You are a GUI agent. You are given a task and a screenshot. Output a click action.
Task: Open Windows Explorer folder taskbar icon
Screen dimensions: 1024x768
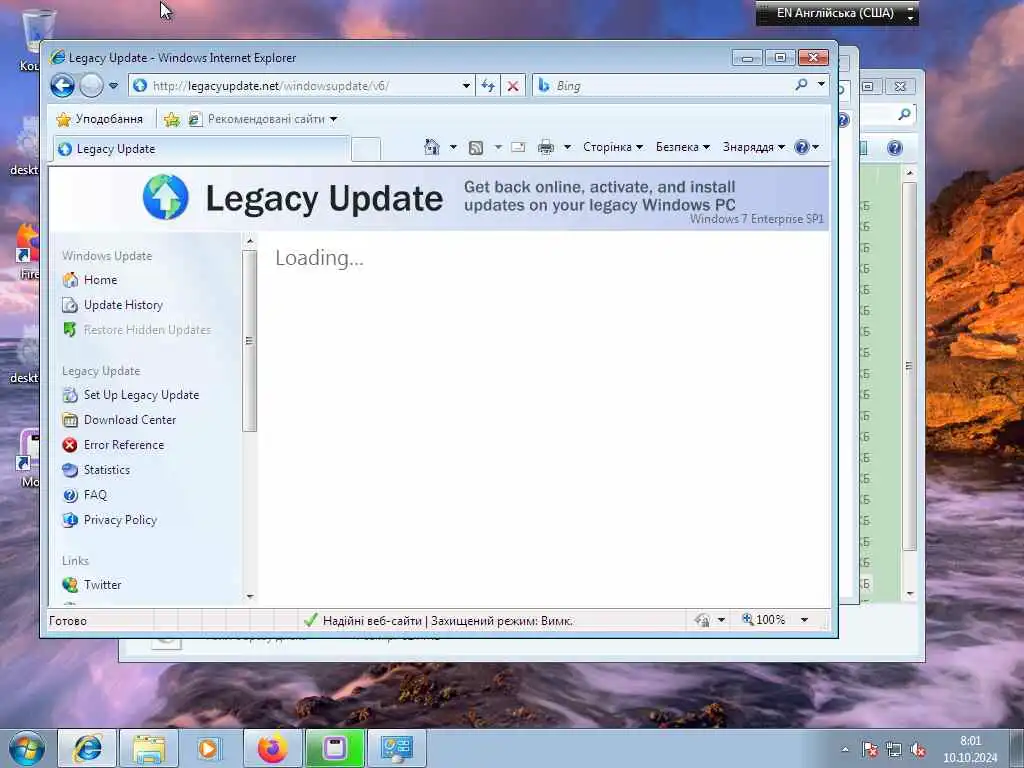(x=149, y=748)
